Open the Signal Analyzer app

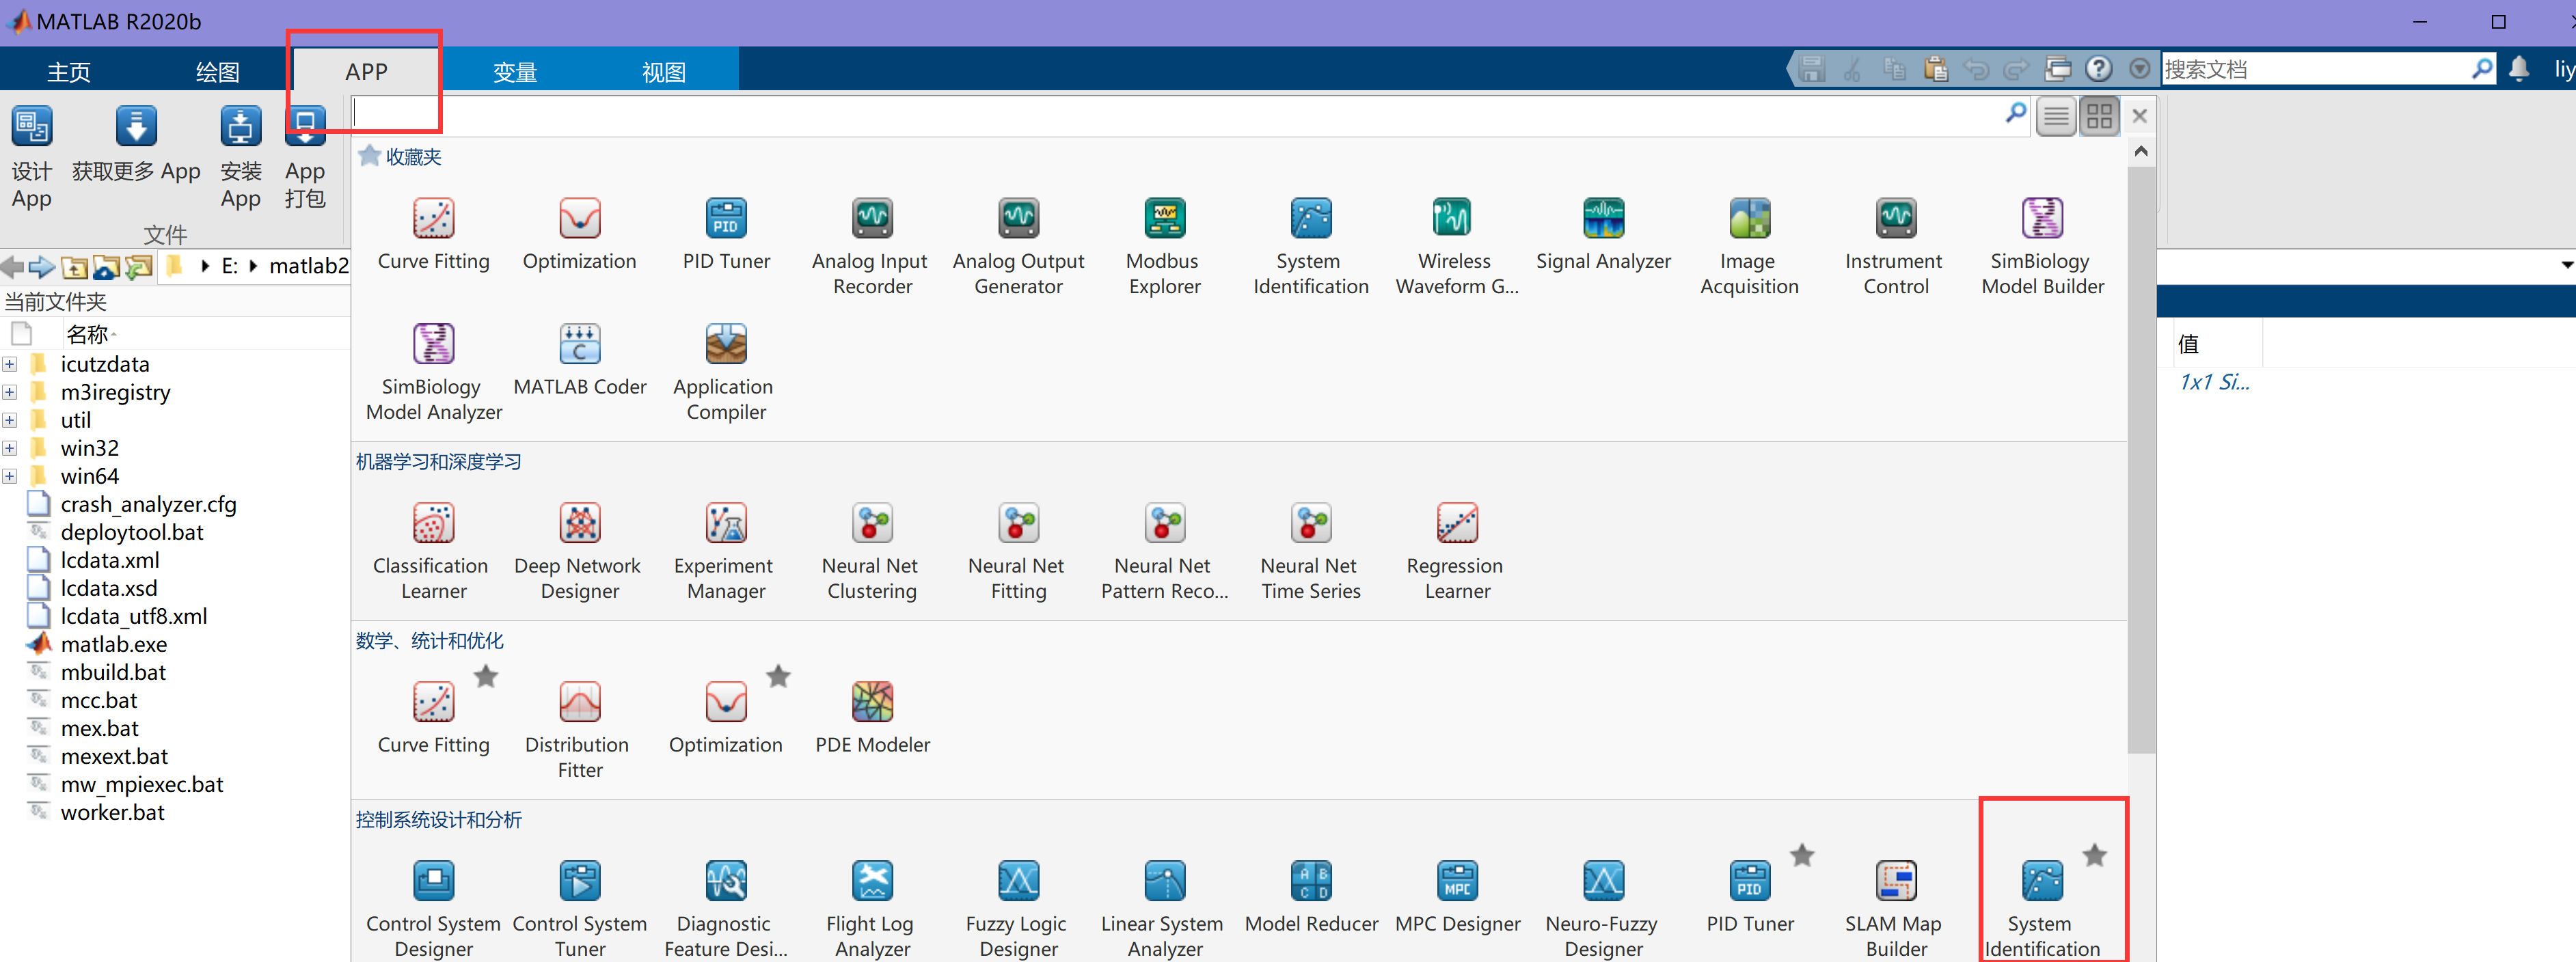(1603, 219)
